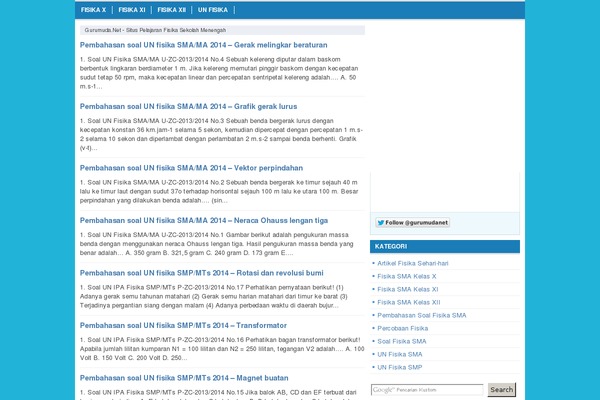Open the UN FISIKA menu item

point(213,10)
